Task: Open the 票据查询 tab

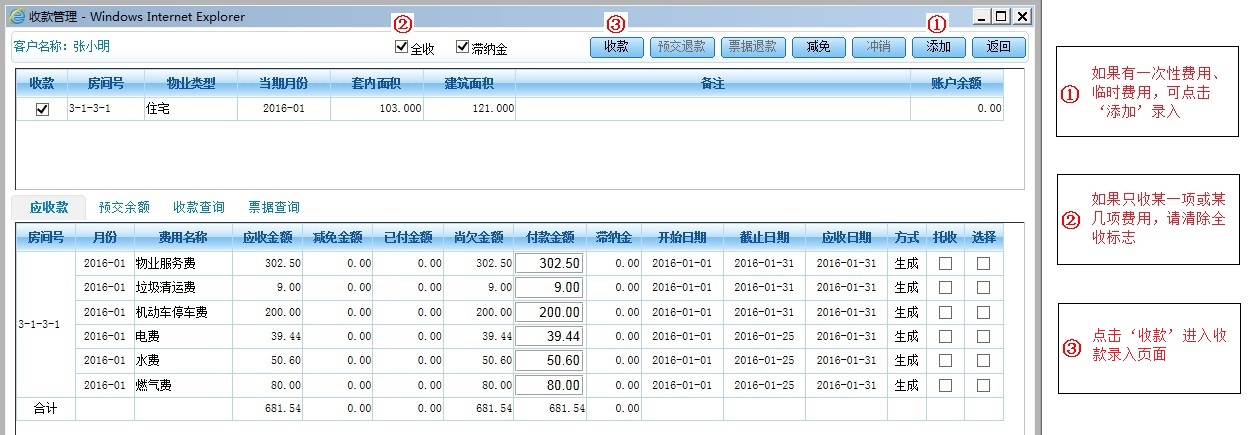Action: pyautogui.click(x=273, y=207)
